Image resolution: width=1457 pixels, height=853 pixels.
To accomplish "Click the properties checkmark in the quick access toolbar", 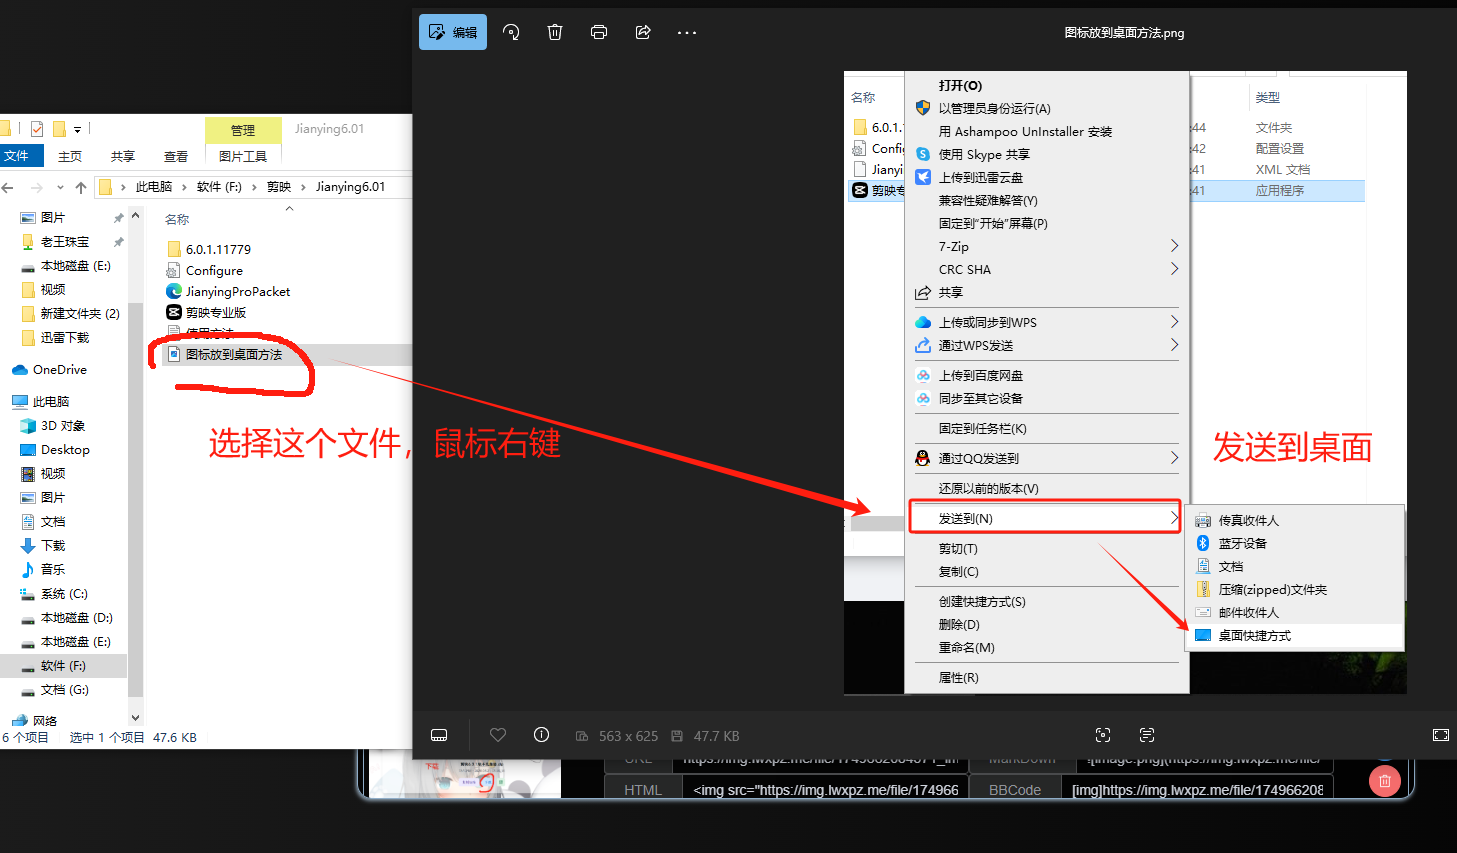I will tap(37, 129).
